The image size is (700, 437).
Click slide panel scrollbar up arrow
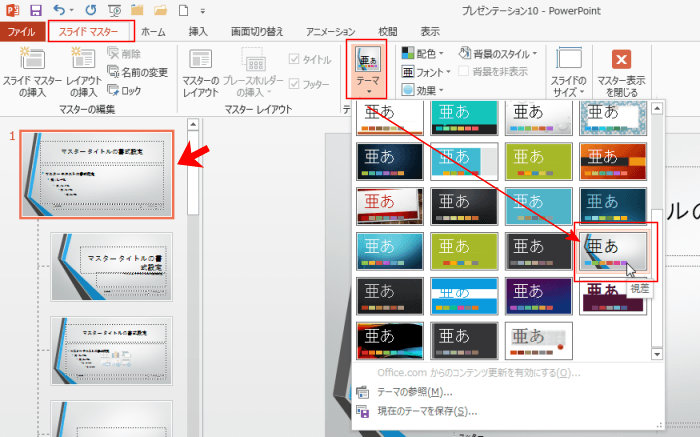pyautogui.click(x=193, y=124)
